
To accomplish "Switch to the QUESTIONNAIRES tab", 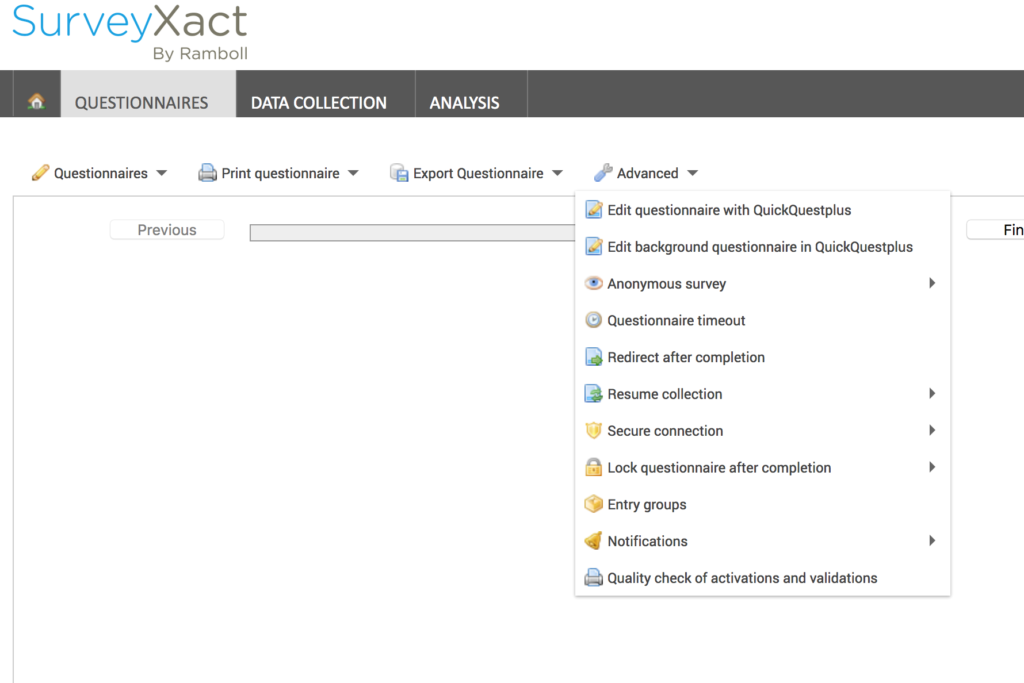I will point(148,94).
